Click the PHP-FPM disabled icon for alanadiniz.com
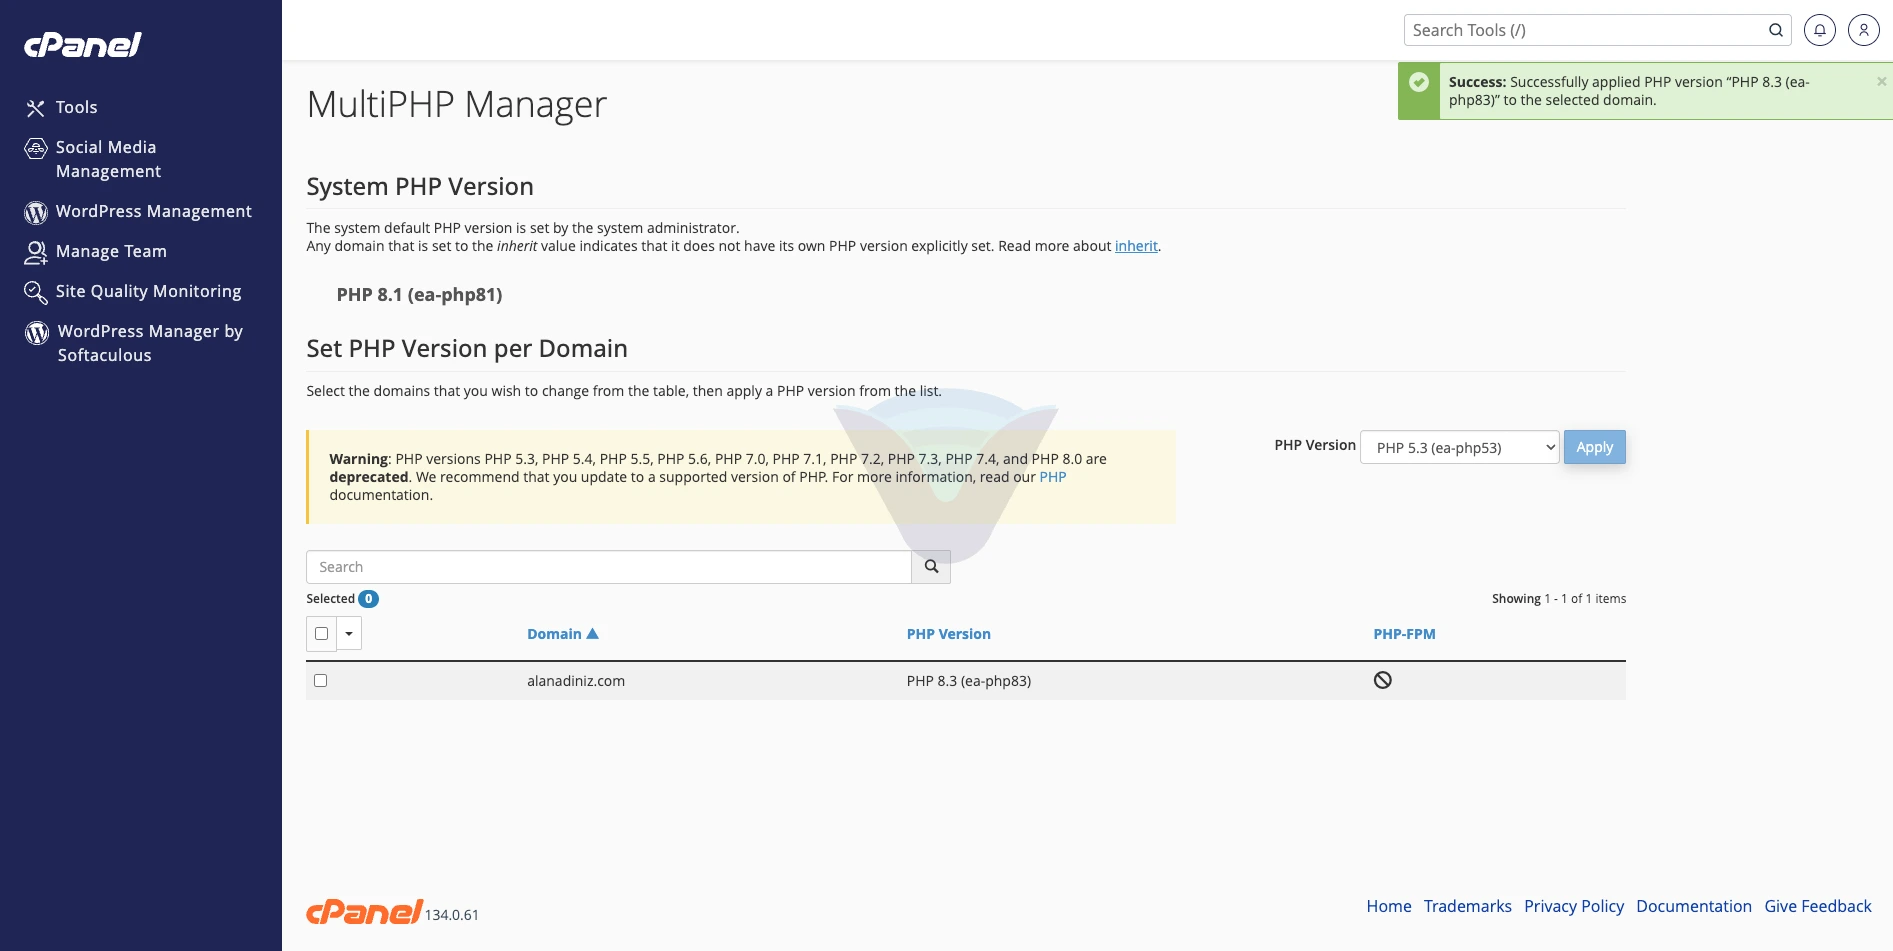The image size is (1893, 951). click(x=1383, y=680)
